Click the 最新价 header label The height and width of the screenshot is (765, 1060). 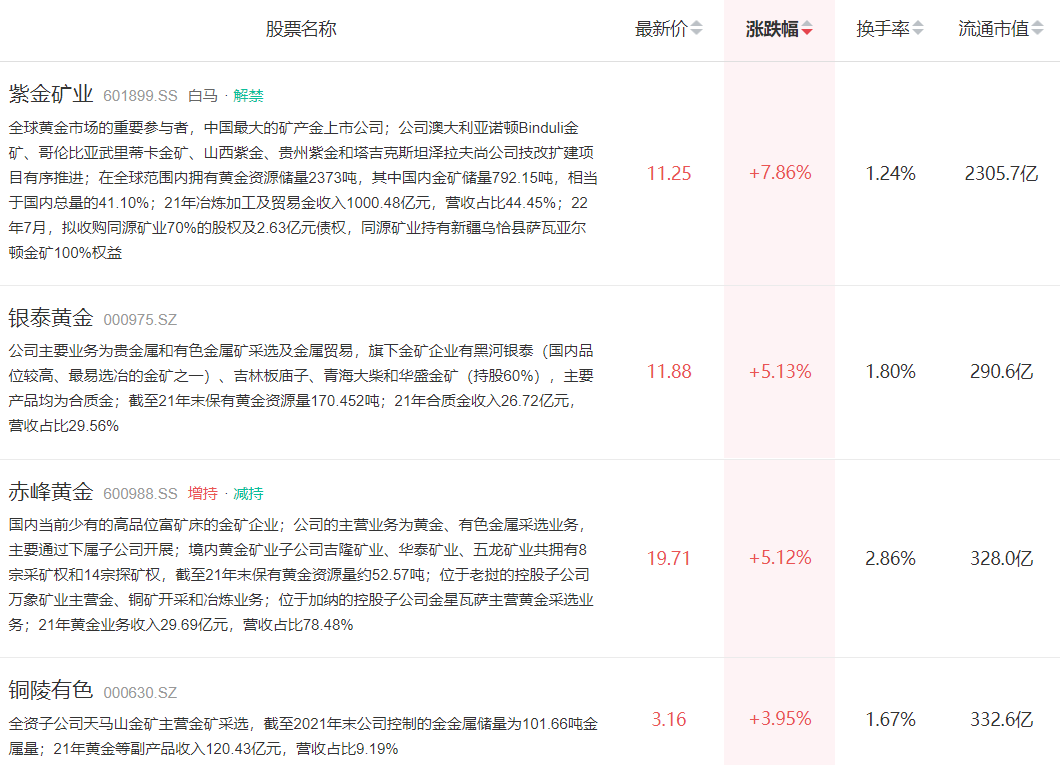[661, 29]
